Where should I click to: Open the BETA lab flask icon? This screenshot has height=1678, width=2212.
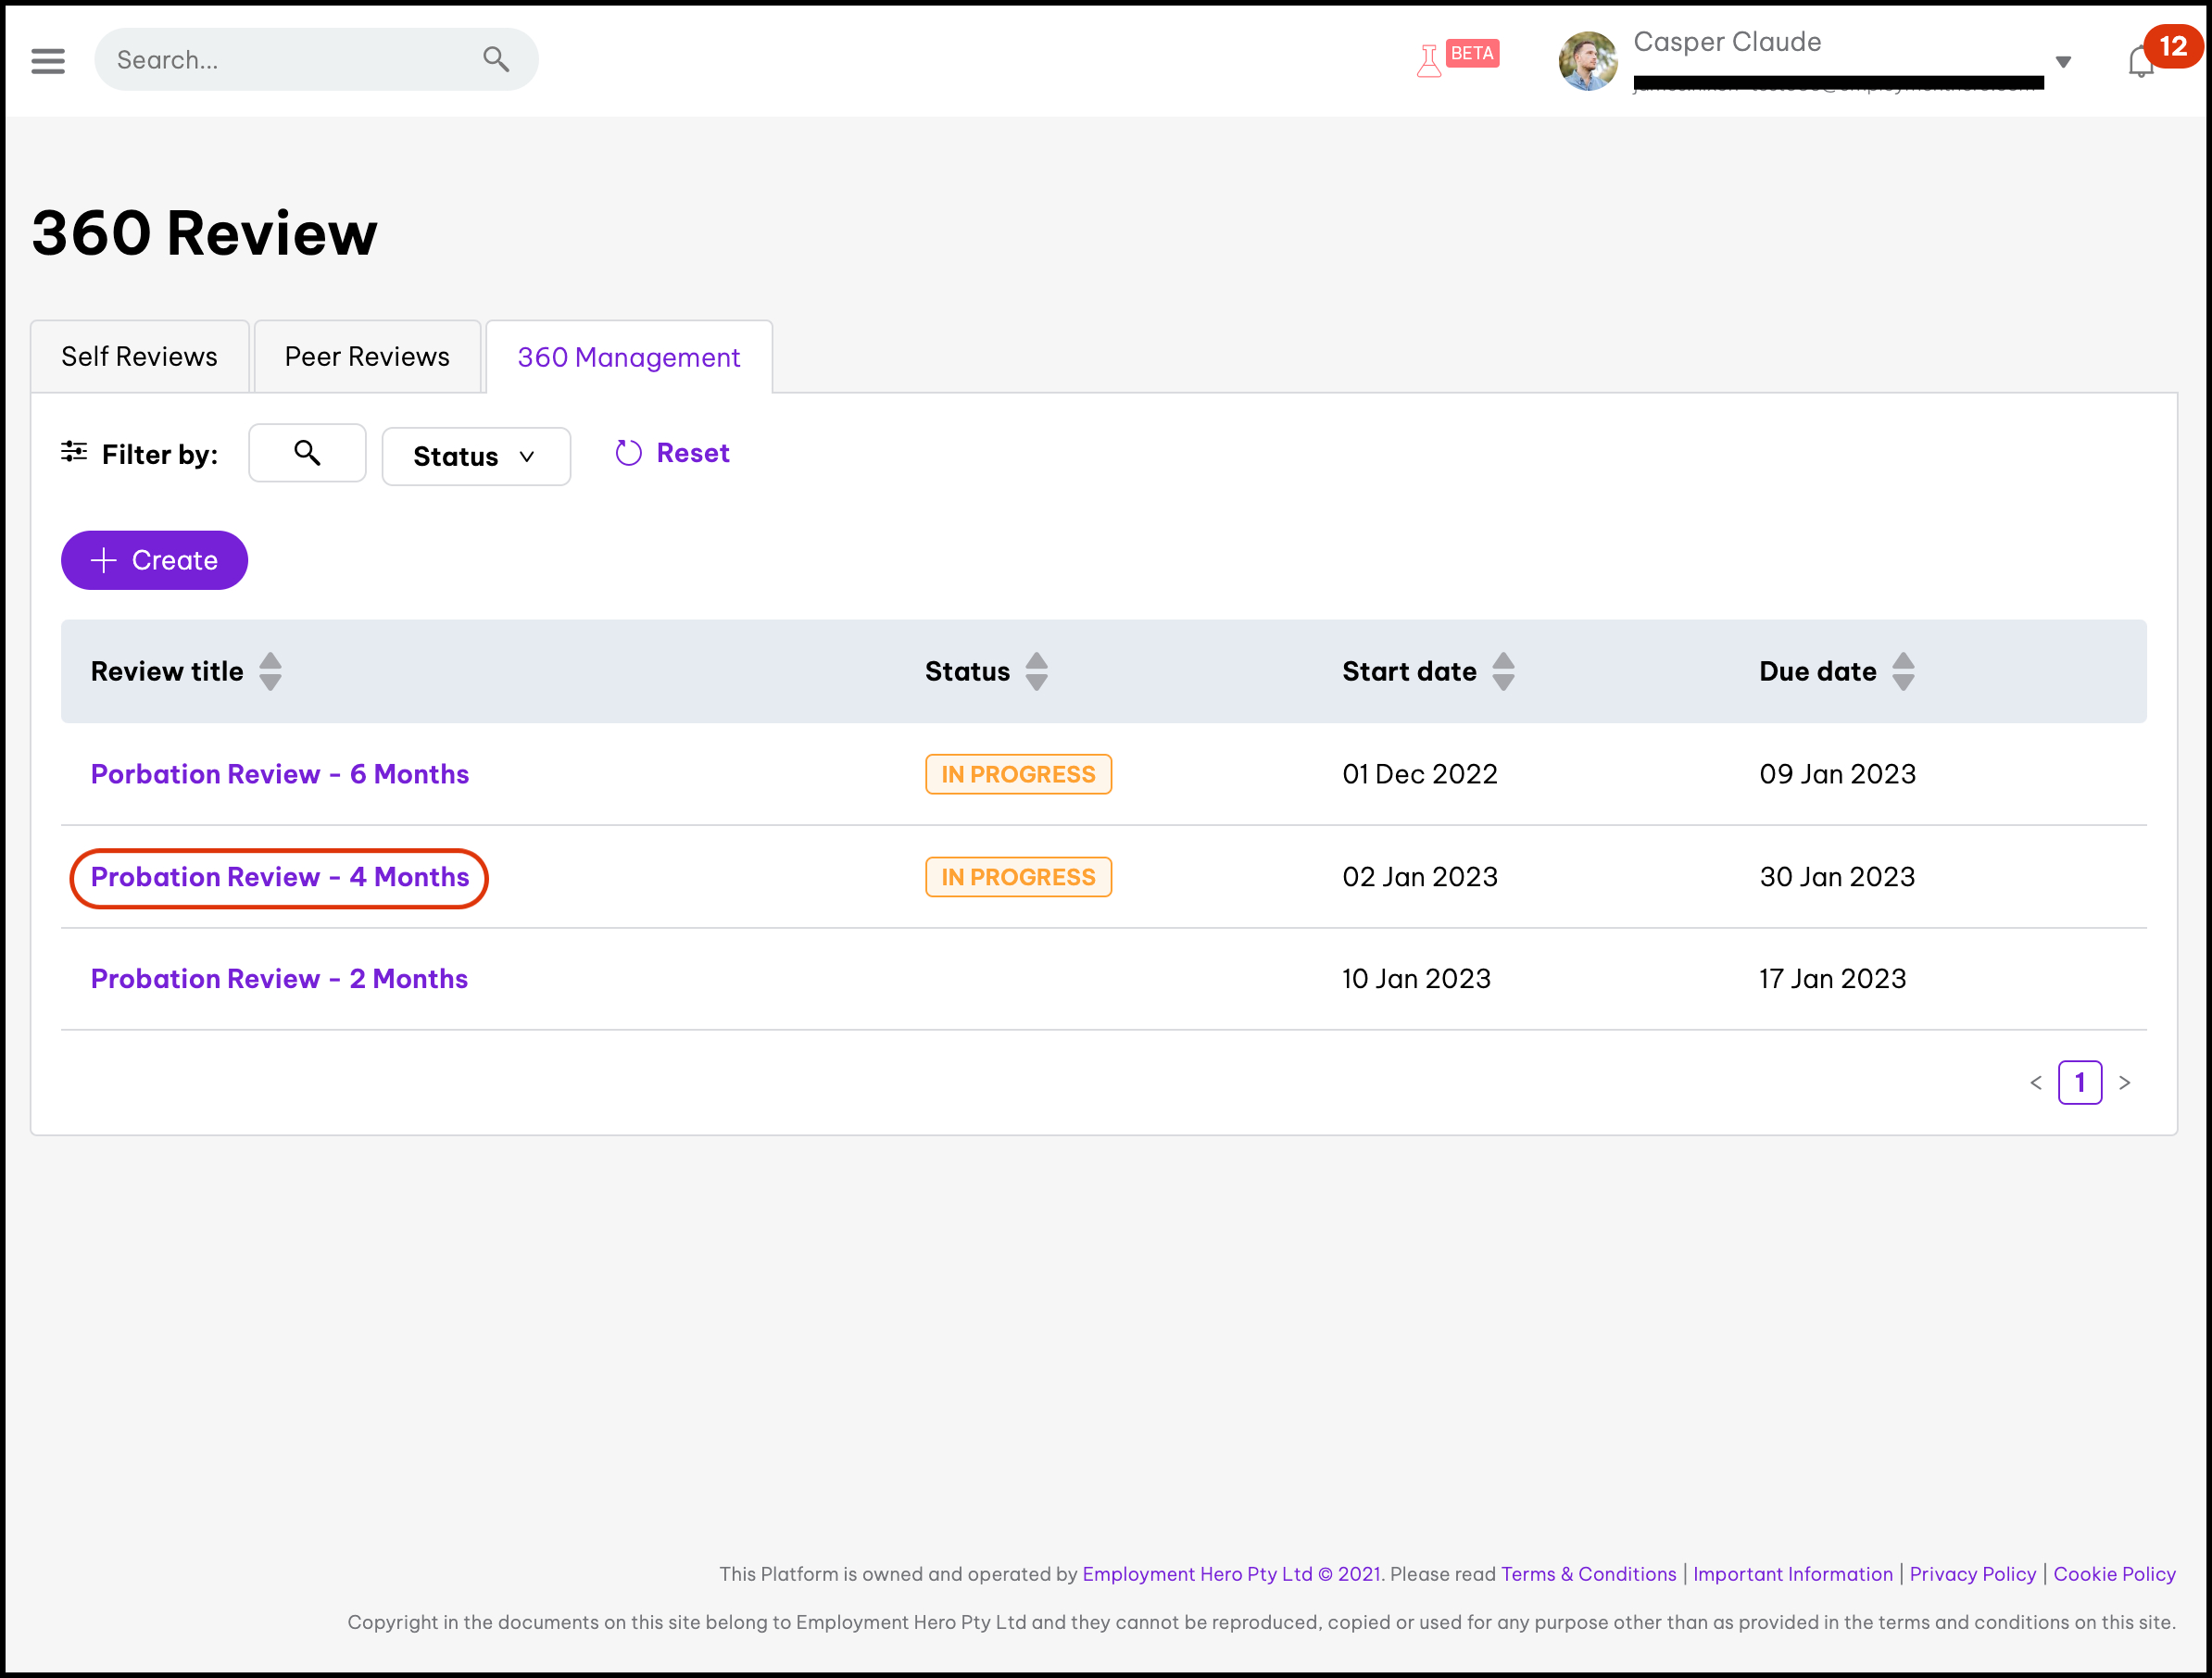pyautogui.click(x=1429, y=60)
